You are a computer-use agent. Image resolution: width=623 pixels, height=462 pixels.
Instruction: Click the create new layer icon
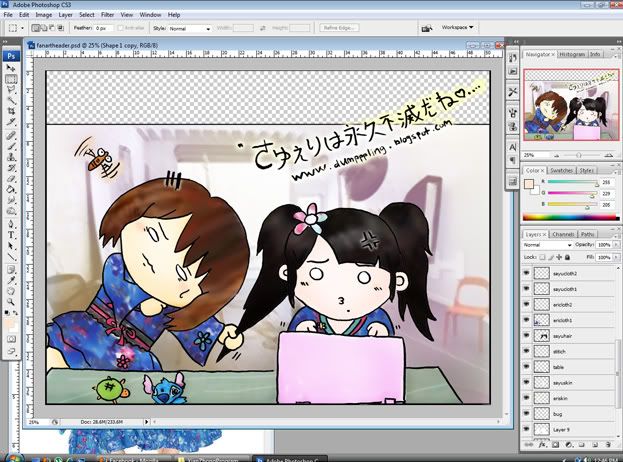click(x=595, y=445)
